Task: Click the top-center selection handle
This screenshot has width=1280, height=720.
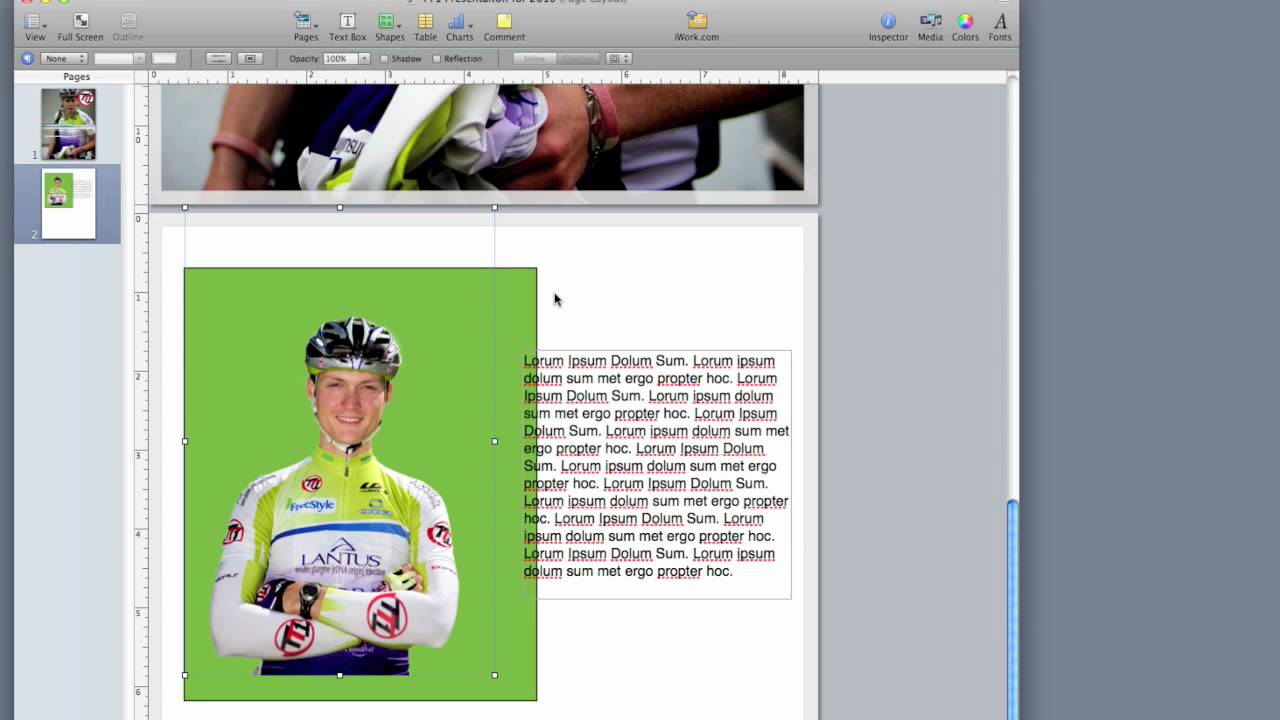Action: pos(340,207)
